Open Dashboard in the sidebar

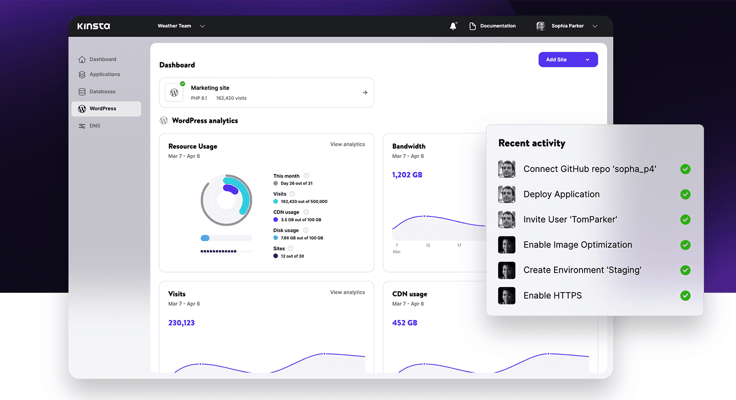pos(103,59)
